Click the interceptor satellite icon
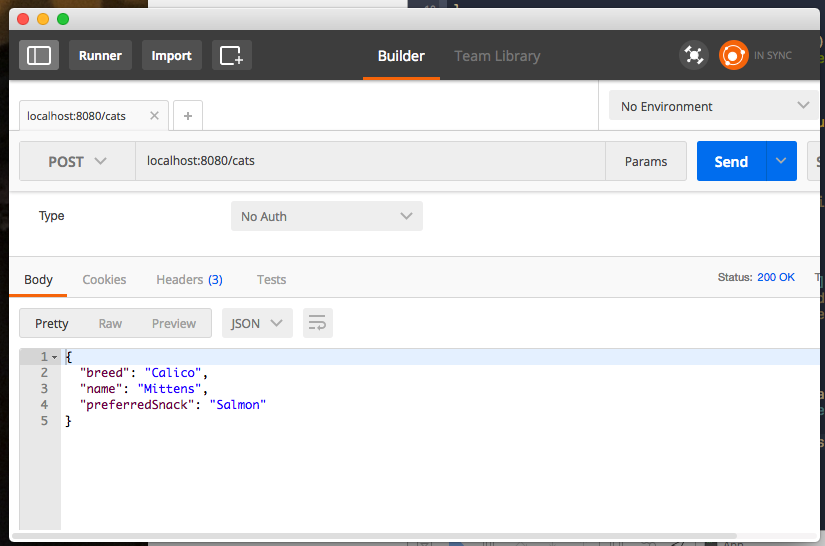This screenshot has width=825, height=546. [693, 55]
